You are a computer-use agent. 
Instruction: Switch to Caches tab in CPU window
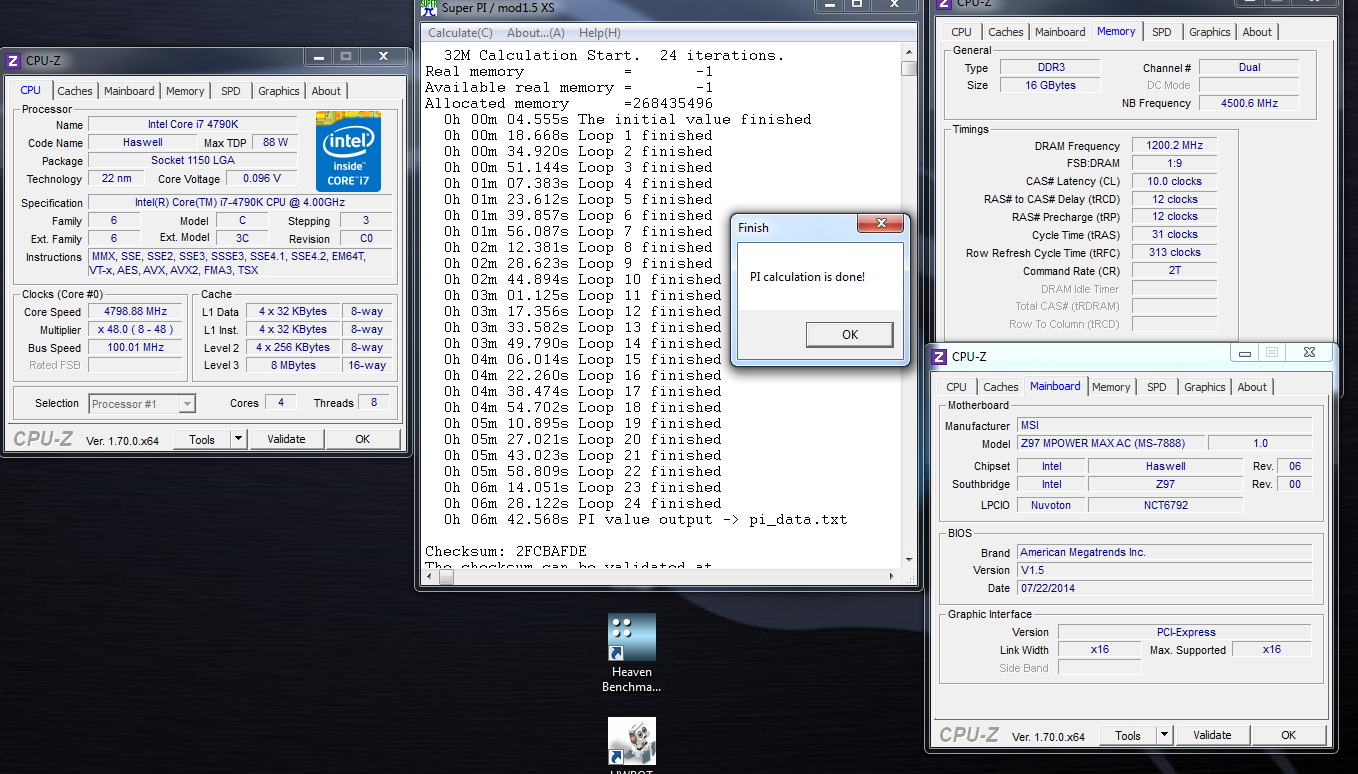(75, 91)
